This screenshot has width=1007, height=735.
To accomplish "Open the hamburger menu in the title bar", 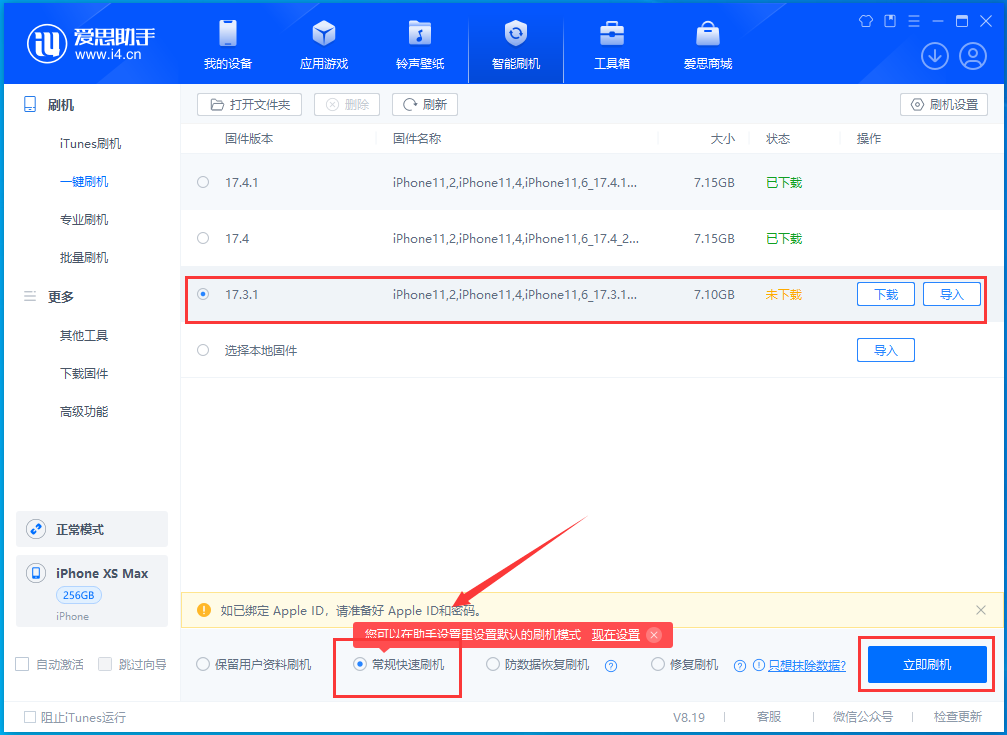I will pyautogui.click(x=913, y=20).
